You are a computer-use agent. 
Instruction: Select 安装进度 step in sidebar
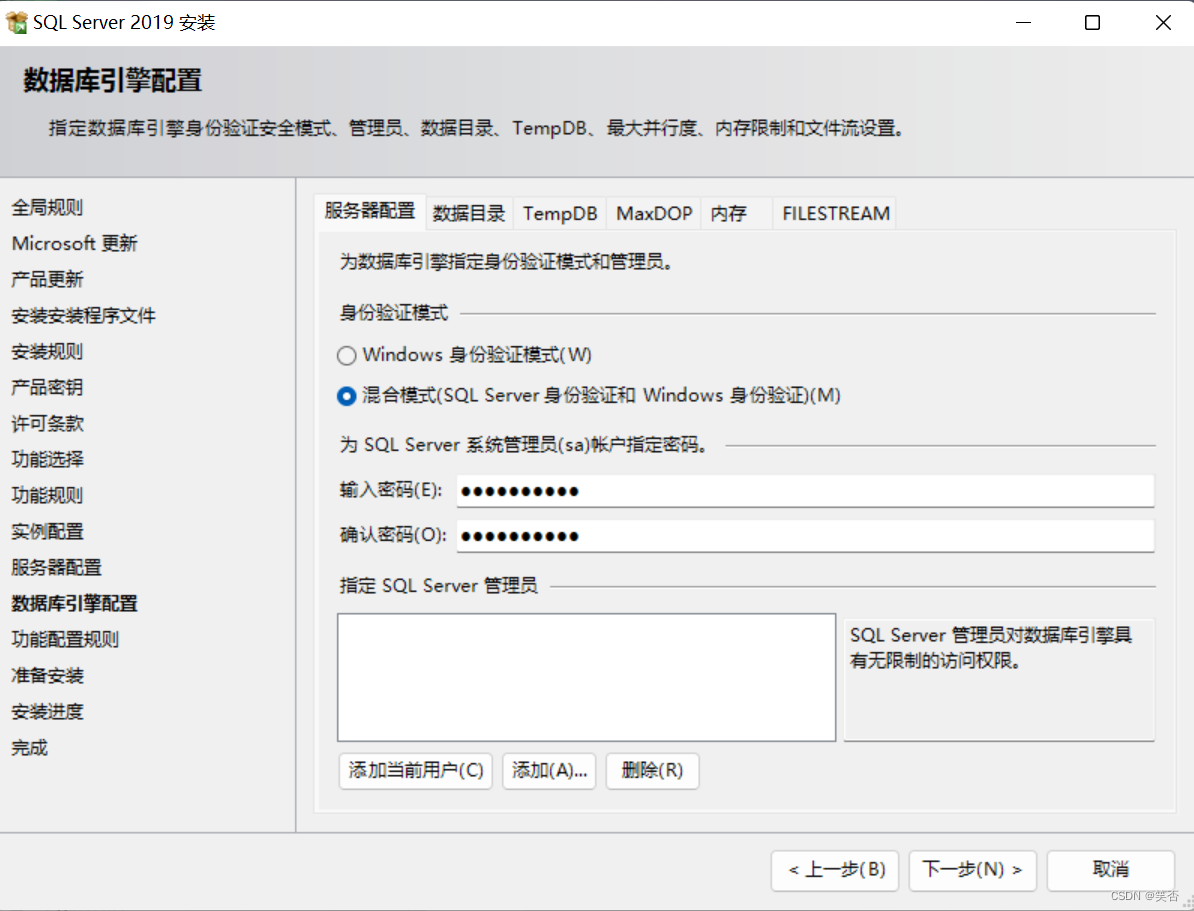[x=47, y=712]
